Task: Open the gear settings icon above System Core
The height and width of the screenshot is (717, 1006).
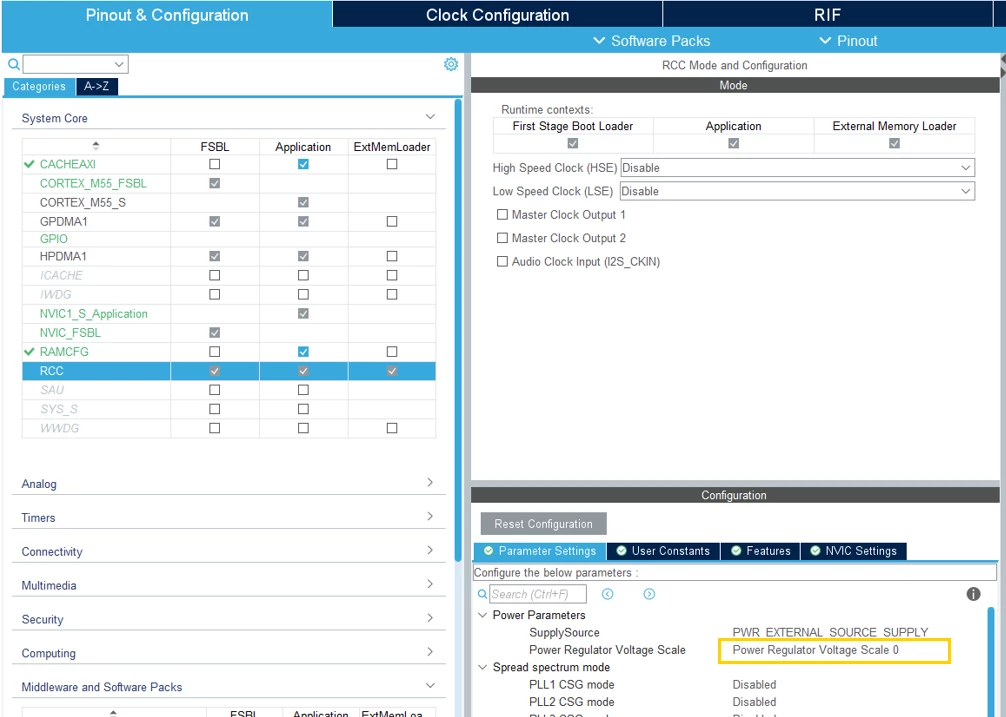Action: tap(451, 64)
